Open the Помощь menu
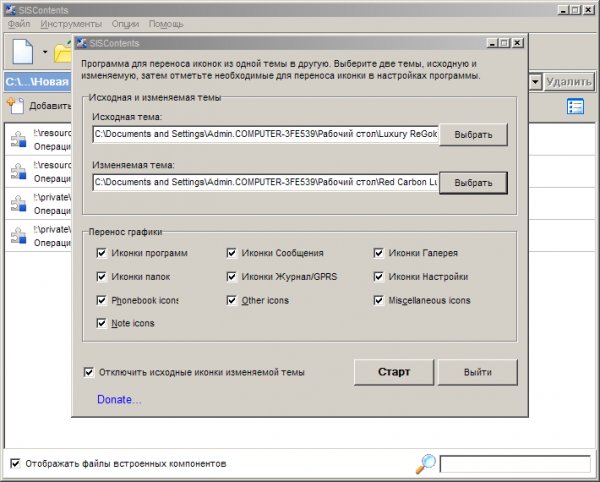600x482 pixels. pyautogui.click(x=166, y=24)
